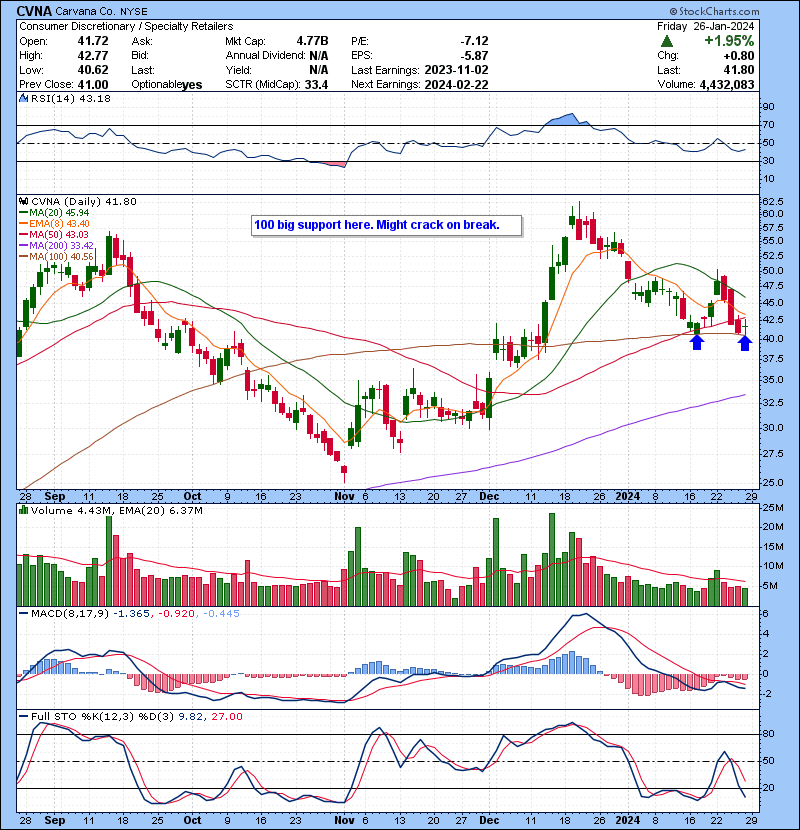The image size is (800, 830).
Task: Click the Open value 41.72
Action: [x=93, y=41]
